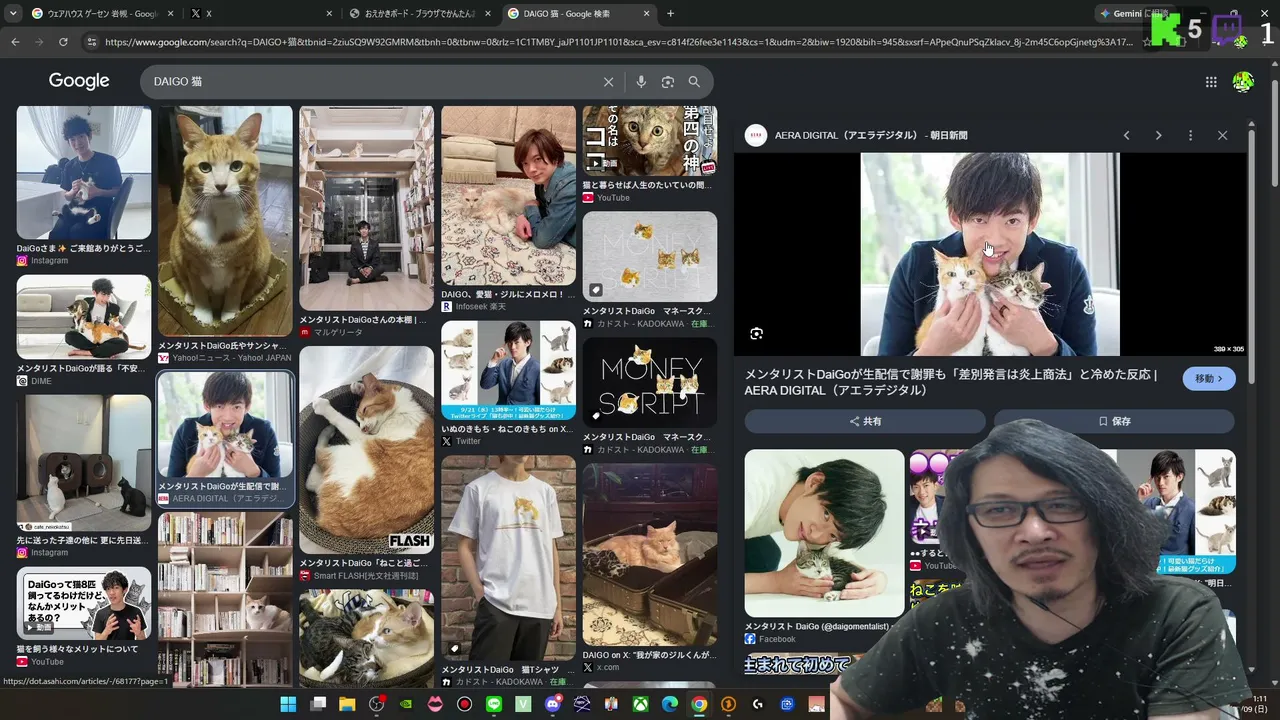Screen dimensions: 1280x720
Task: Reload the current page
Action: 63,42
